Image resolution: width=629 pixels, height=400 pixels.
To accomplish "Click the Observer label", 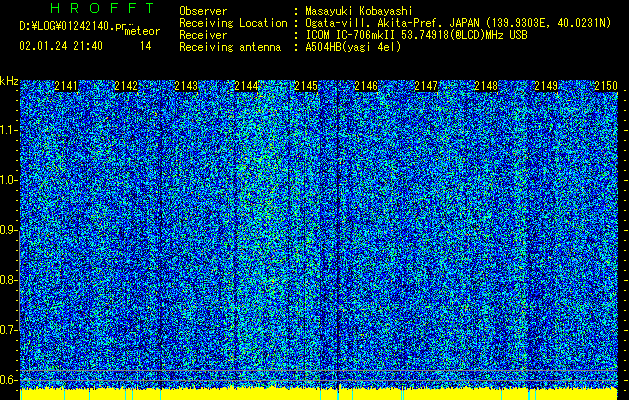I will coord(203,11).
